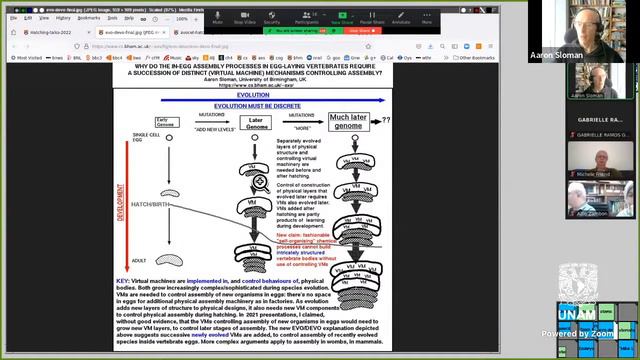This screenshot has width=640, height=360.
Task: Switch to the evo-devo-final.jpg tab
Action: (132, 32)
